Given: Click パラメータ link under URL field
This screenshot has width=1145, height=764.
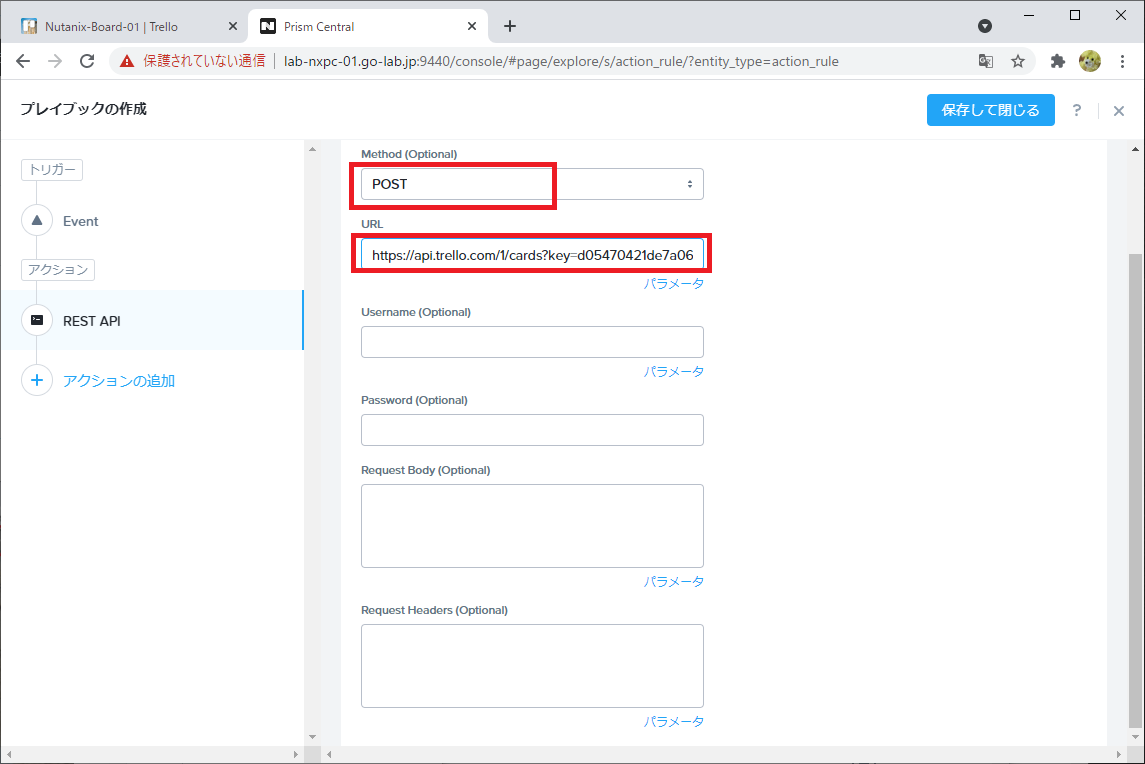Looking at the screenshot, I should [673, 283].
